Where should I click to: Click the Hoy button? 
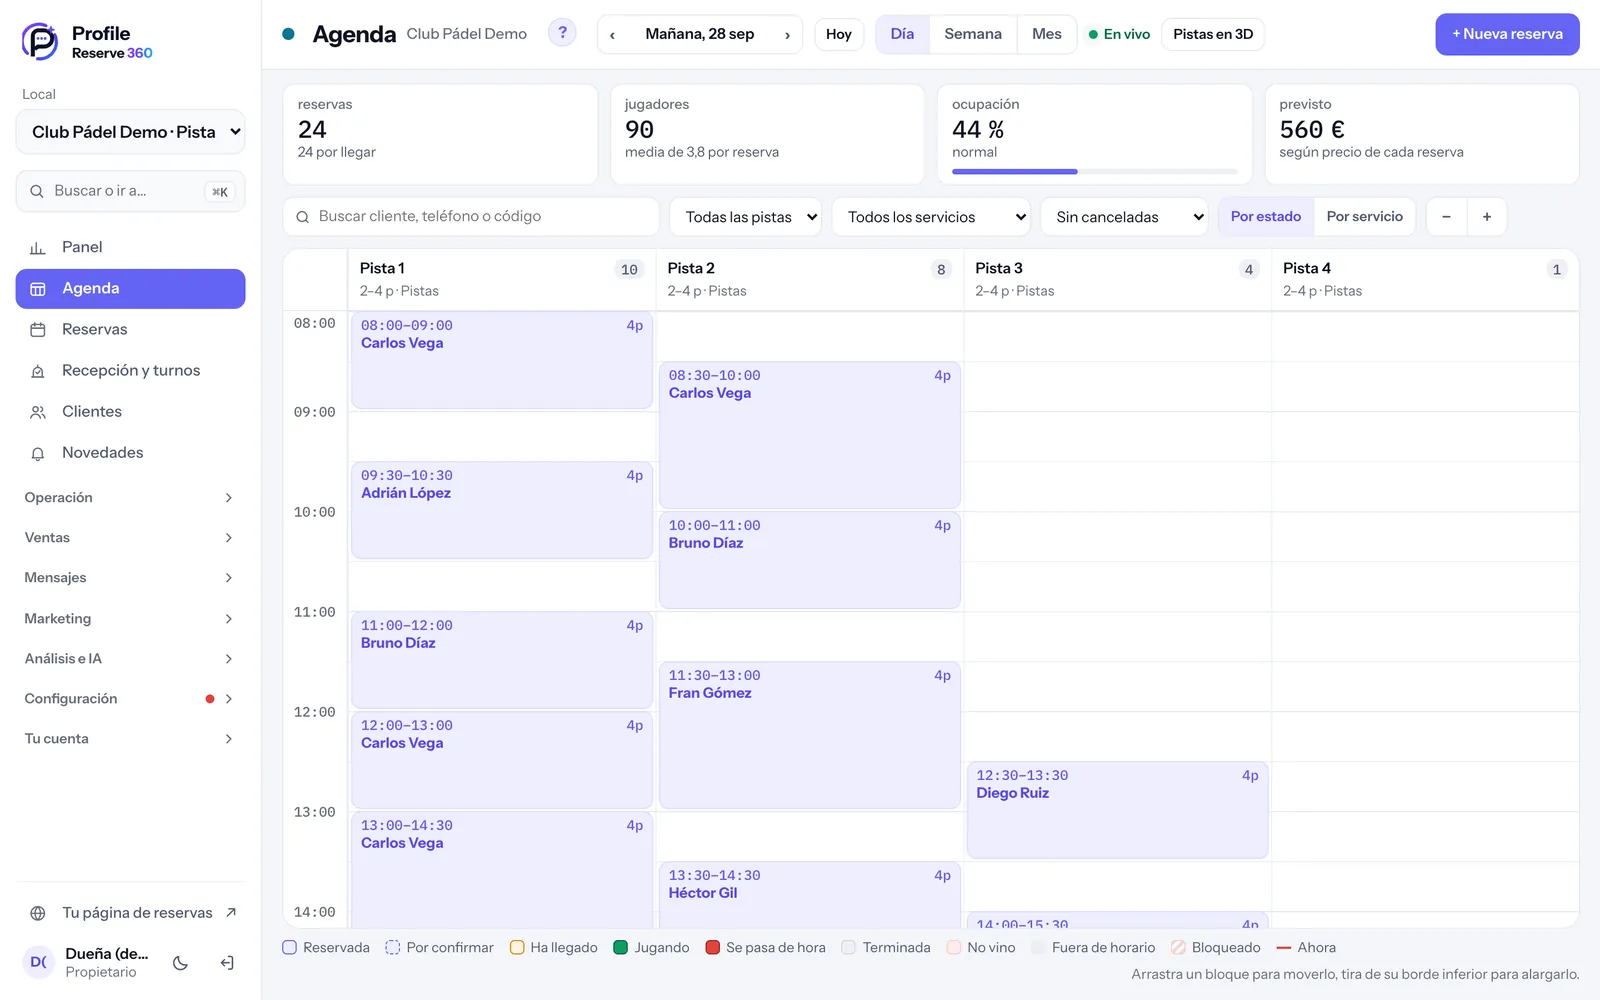(839, 34)
